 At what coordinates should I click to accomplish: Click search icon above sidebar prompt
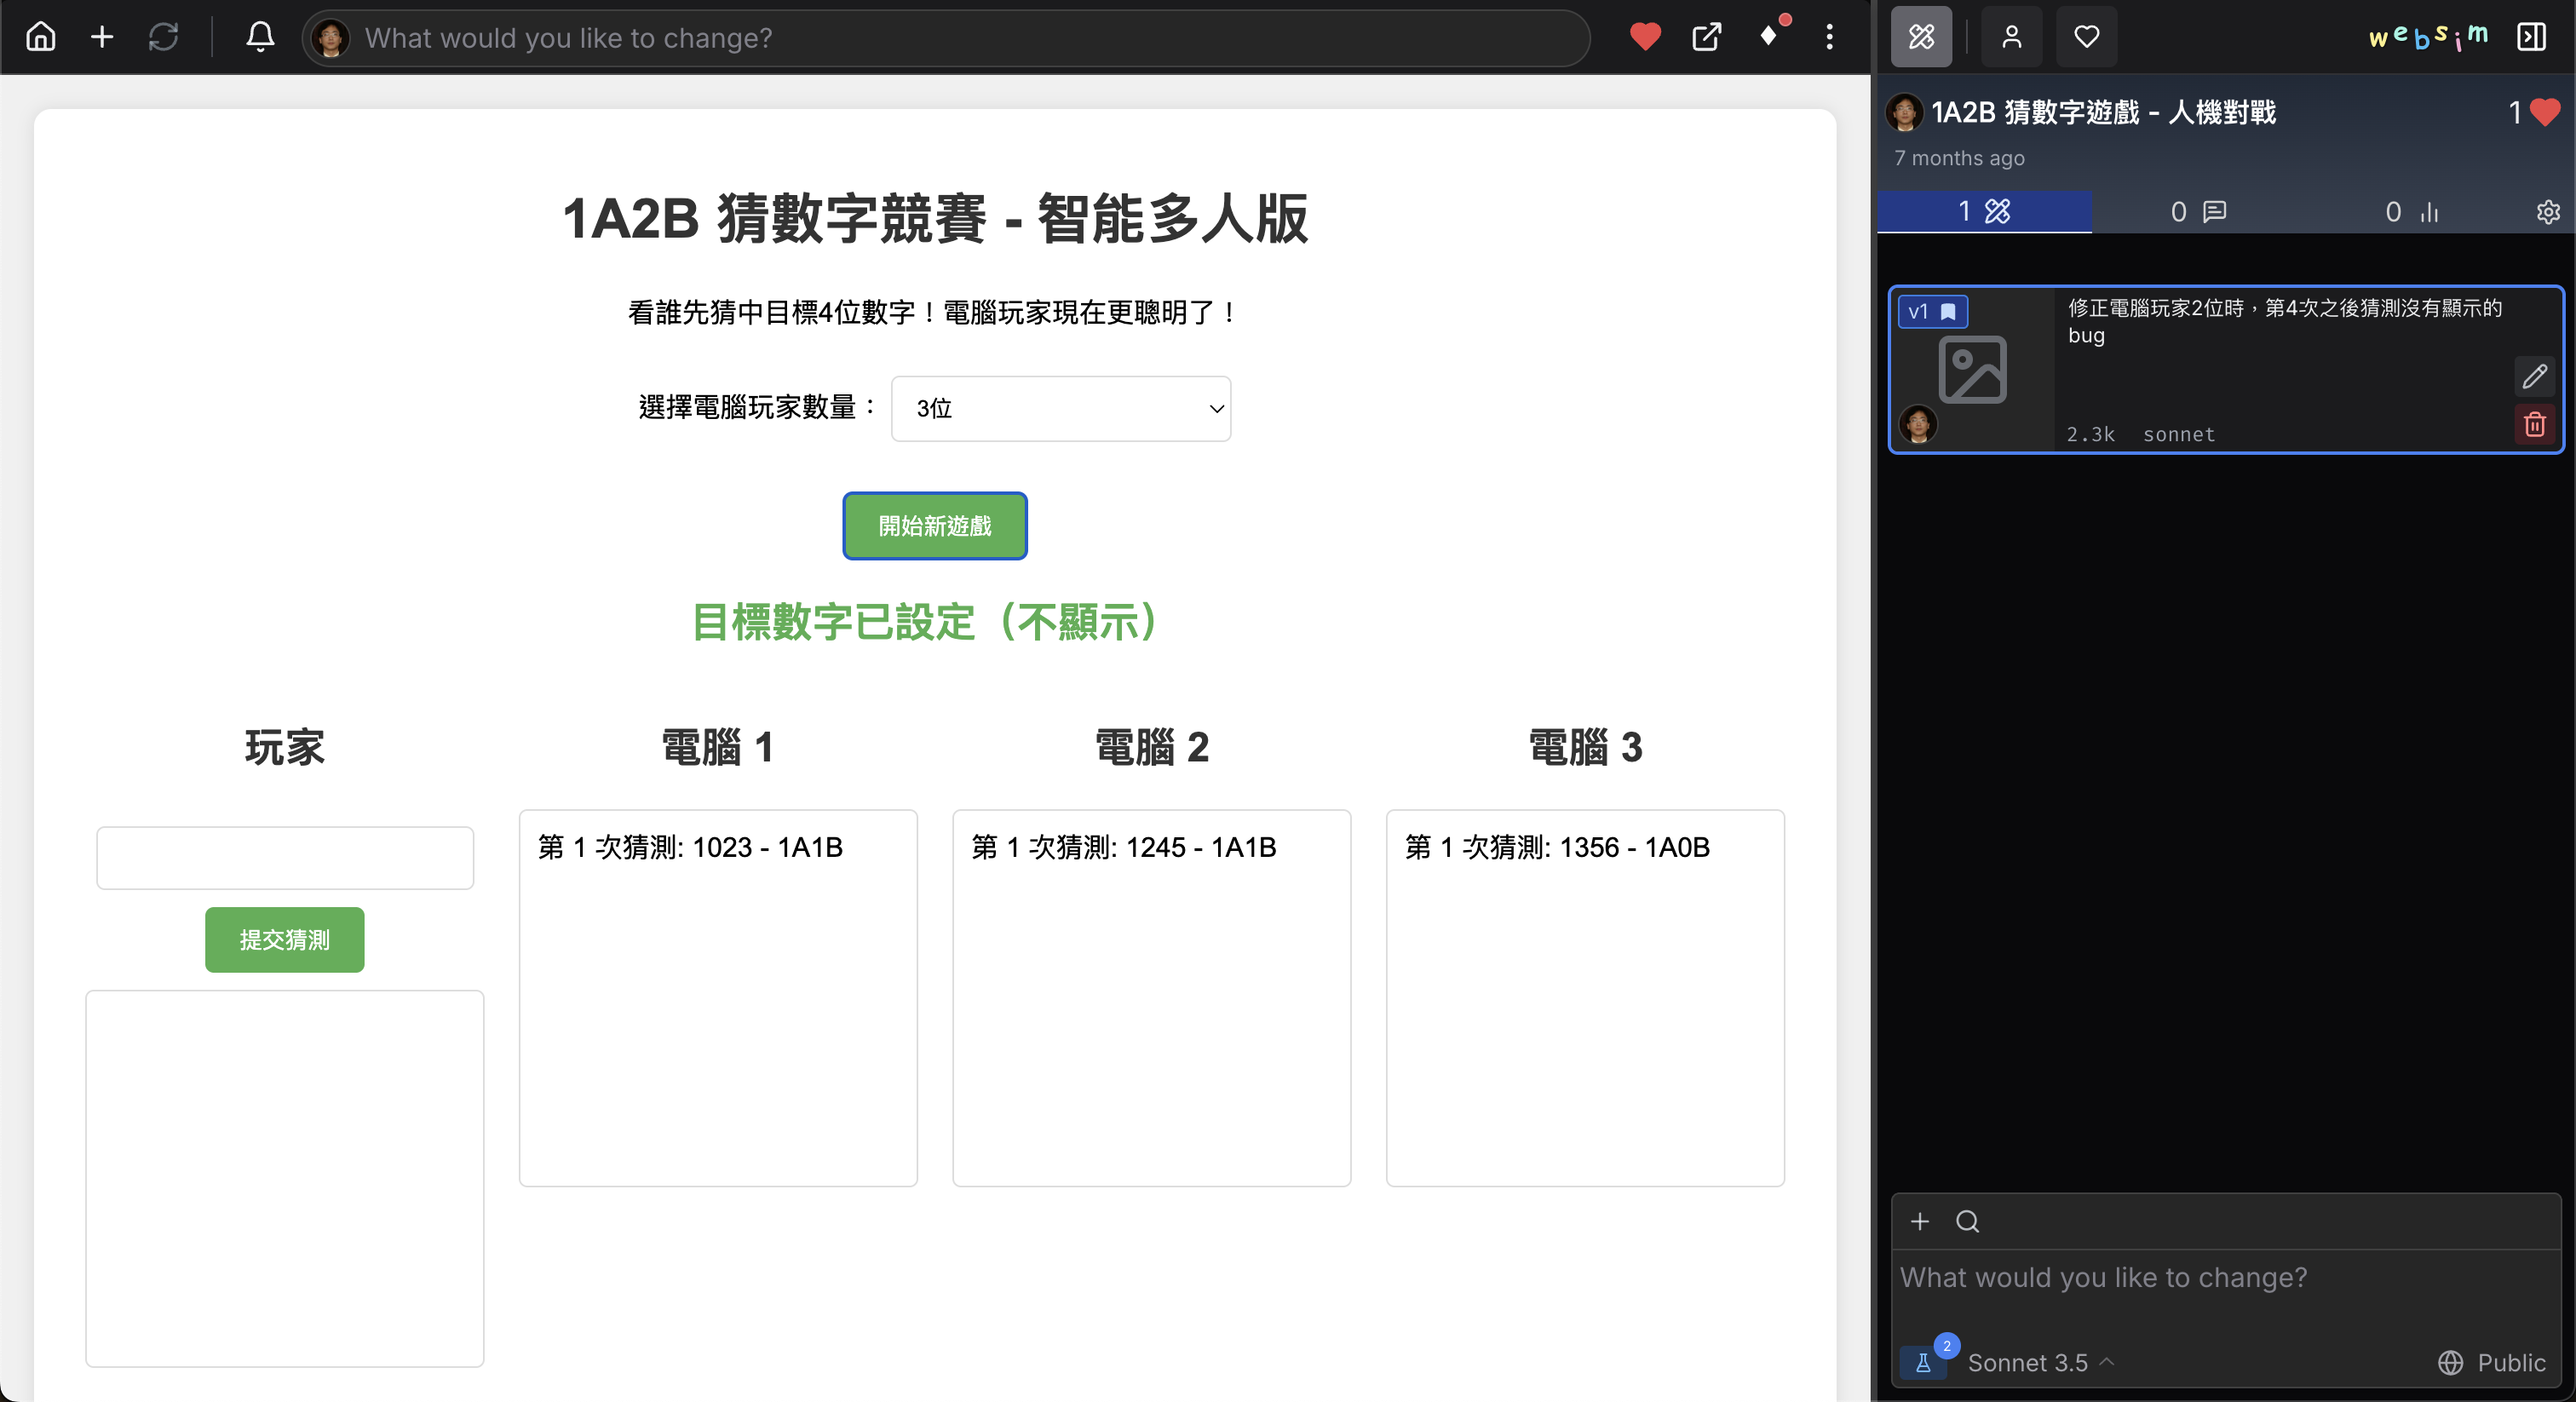click(1968, 1221)
